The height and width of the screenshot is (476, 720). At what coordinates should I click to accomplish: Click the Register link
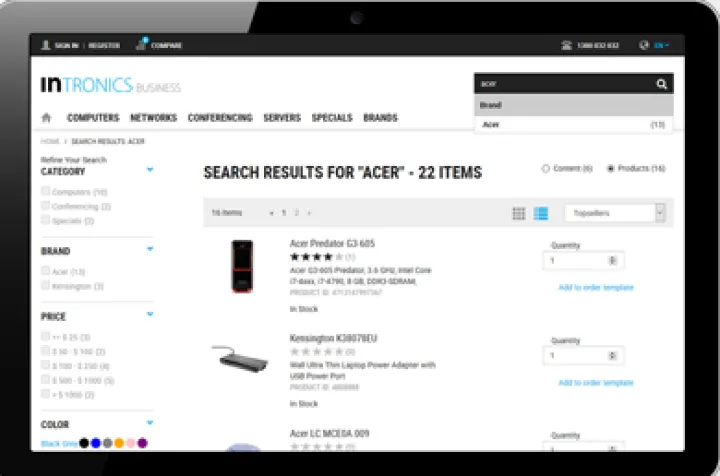(x=104, y=45)
